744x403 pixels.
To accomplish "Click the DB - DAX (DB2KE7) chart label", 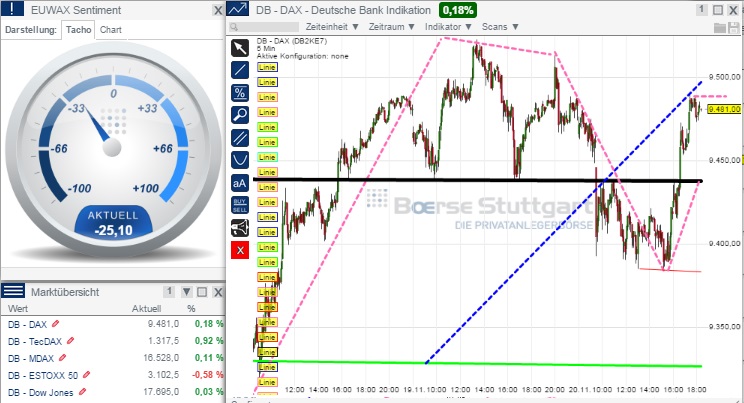I will pos(292,41).
